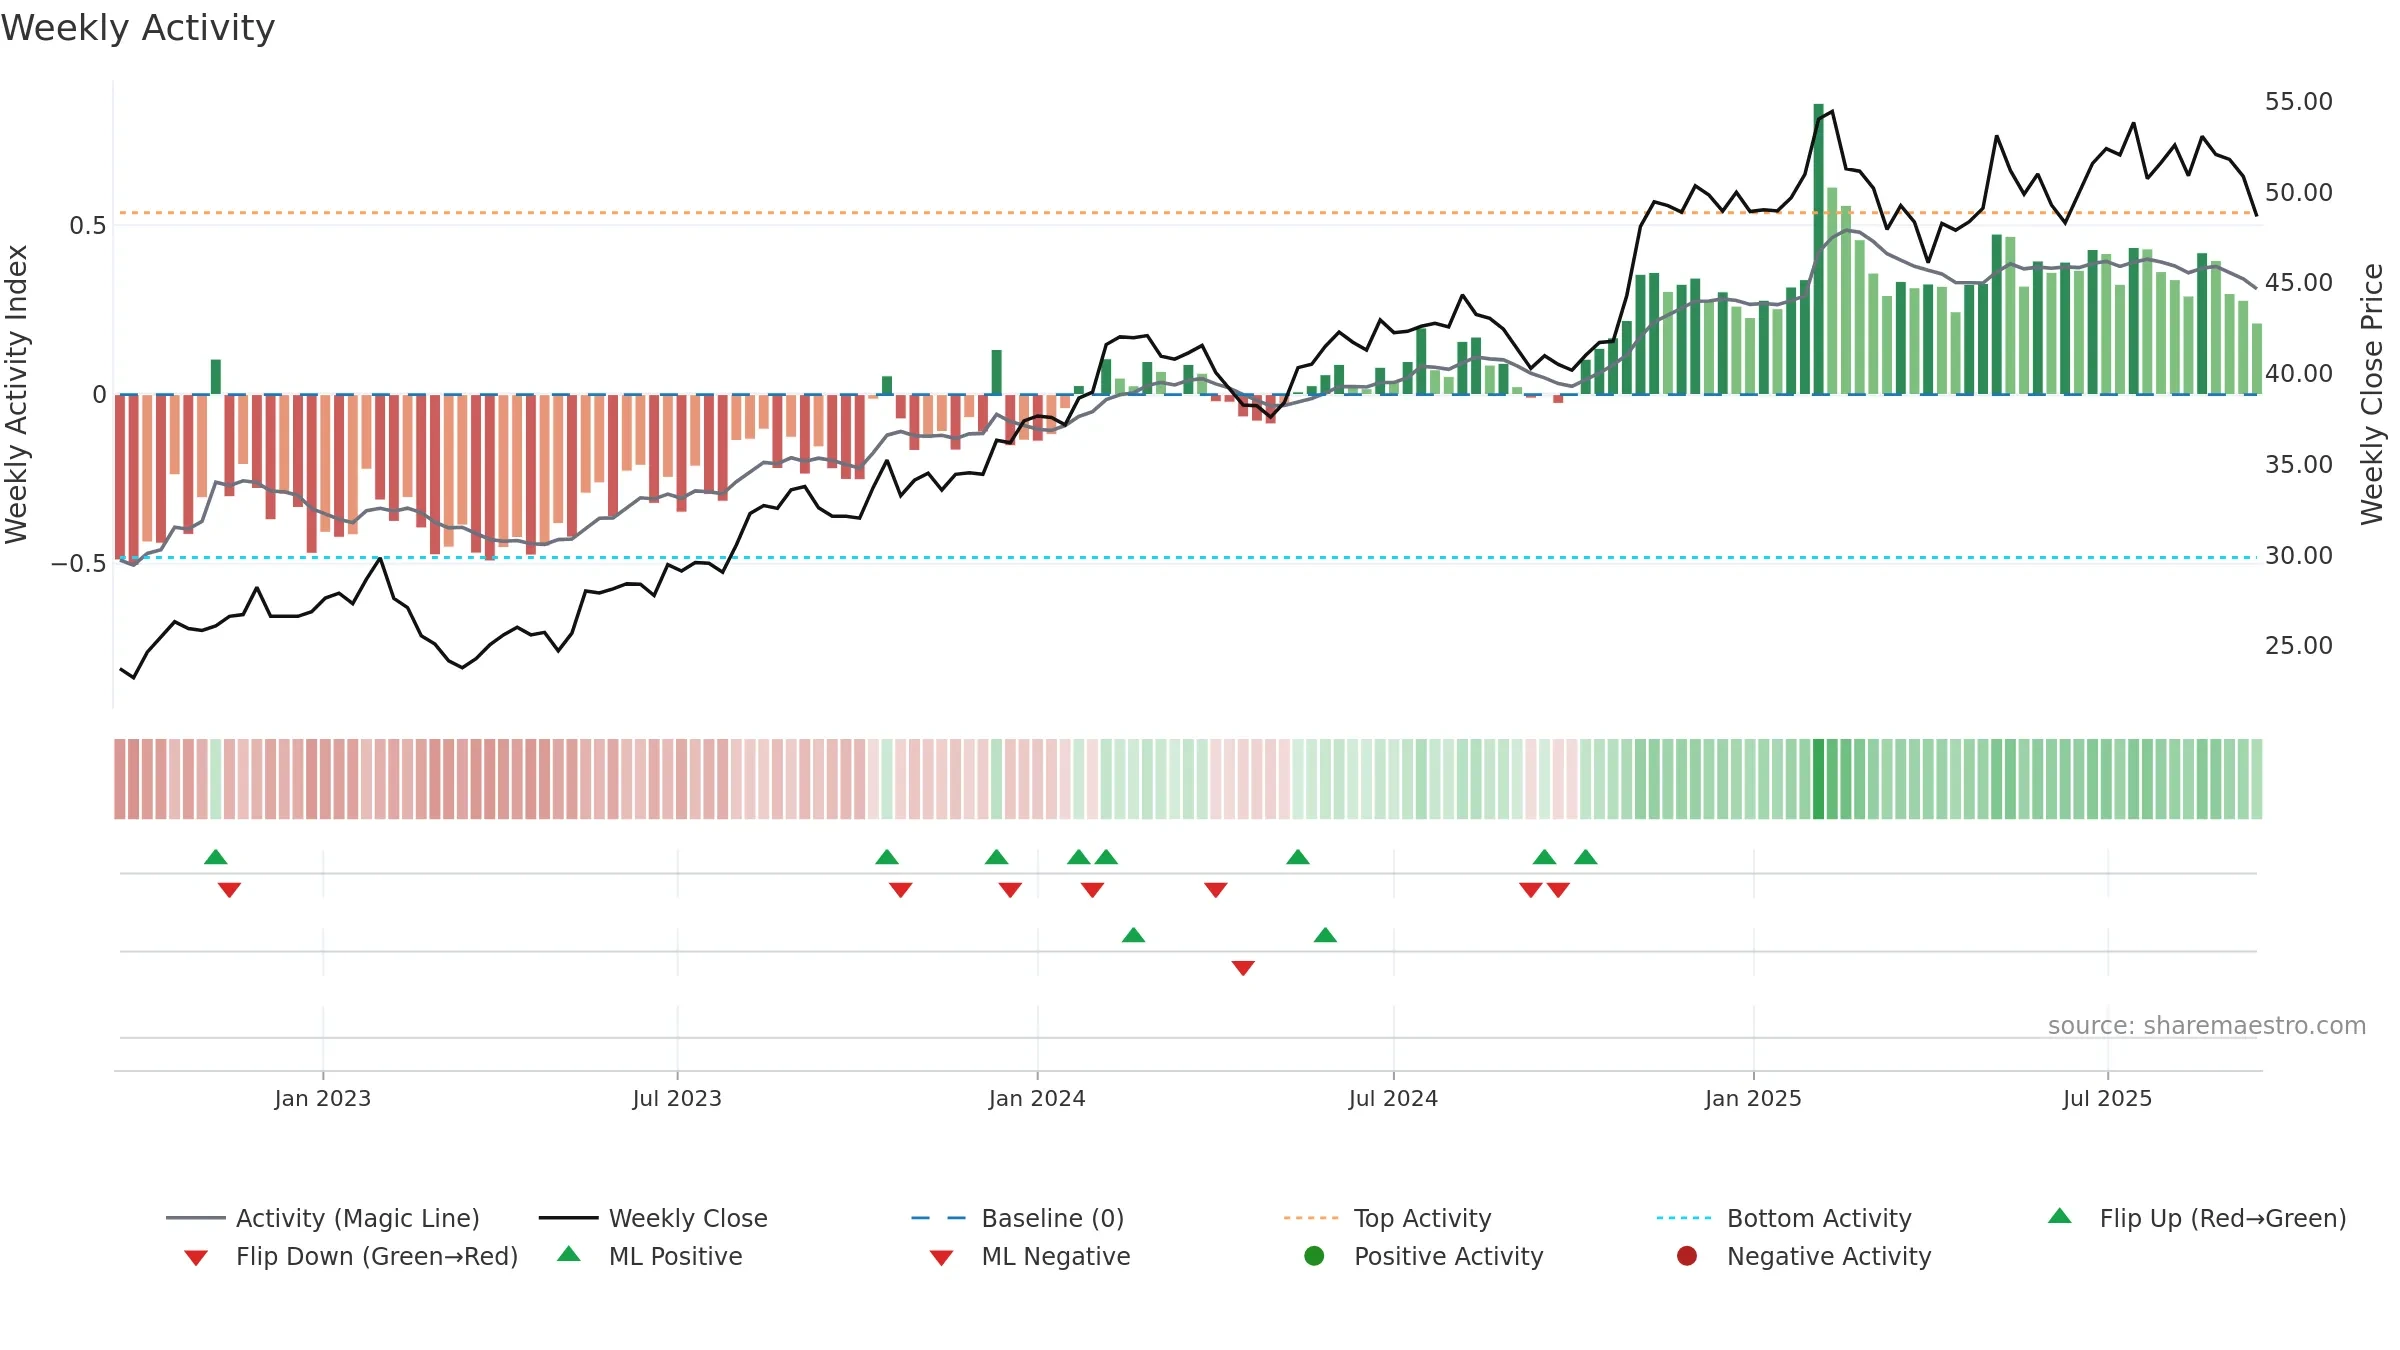Click the Jul 2025 axis label
This screenshot has height=1350, width=2400.
coord(2107,1099)
